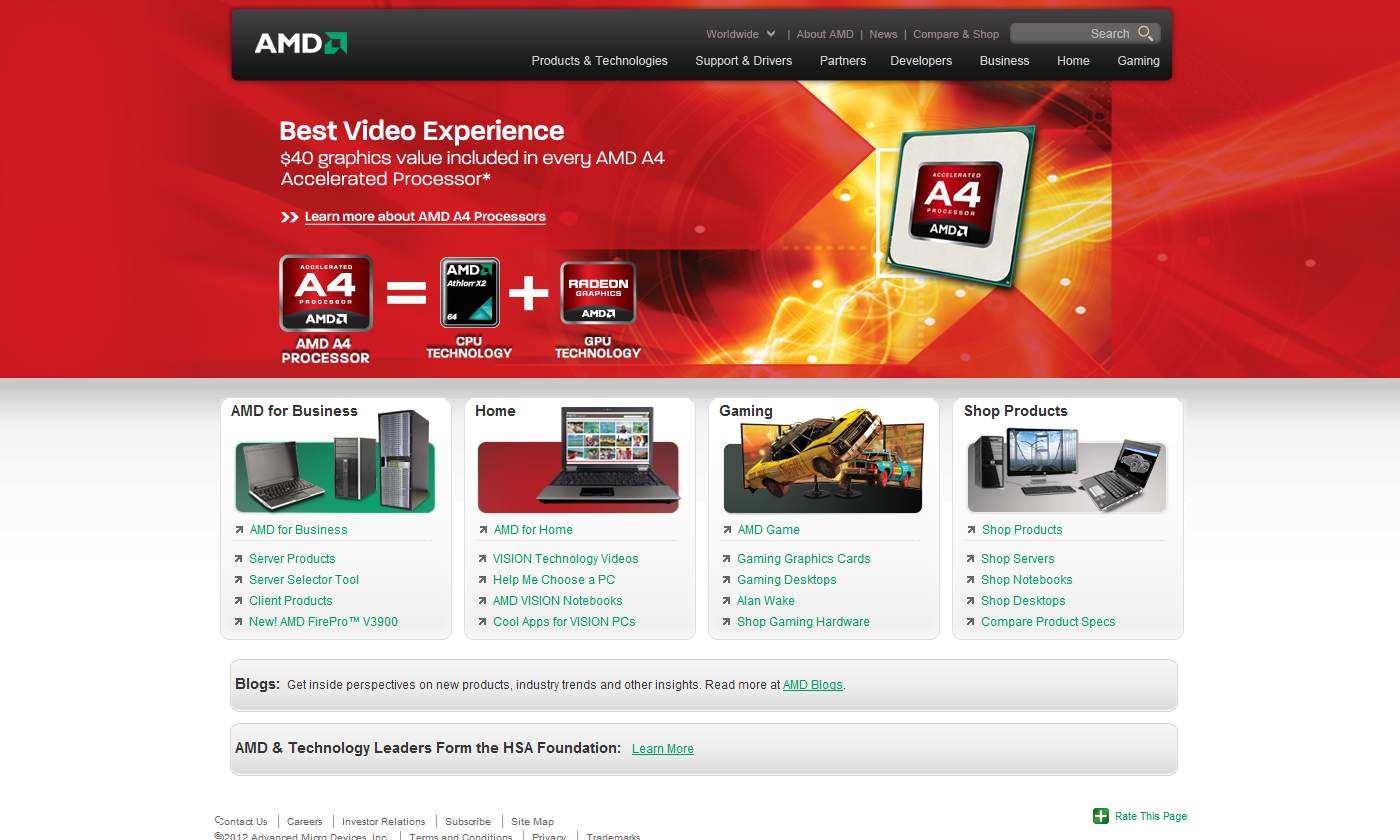Click the Best Video Experience banner headline

pyautogui.click(x=422, y=131)
